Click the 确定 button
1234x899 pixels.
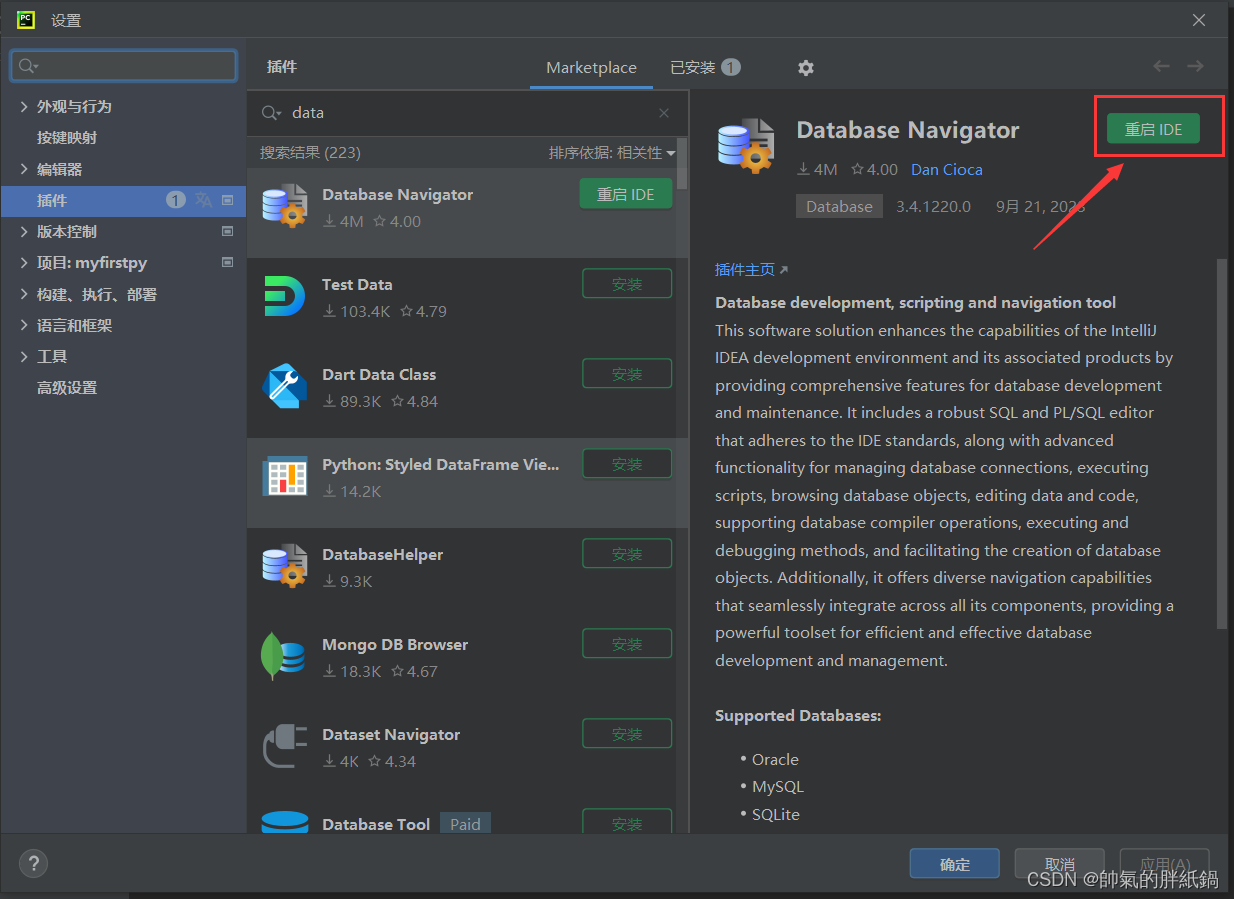(x=955, y=864)
